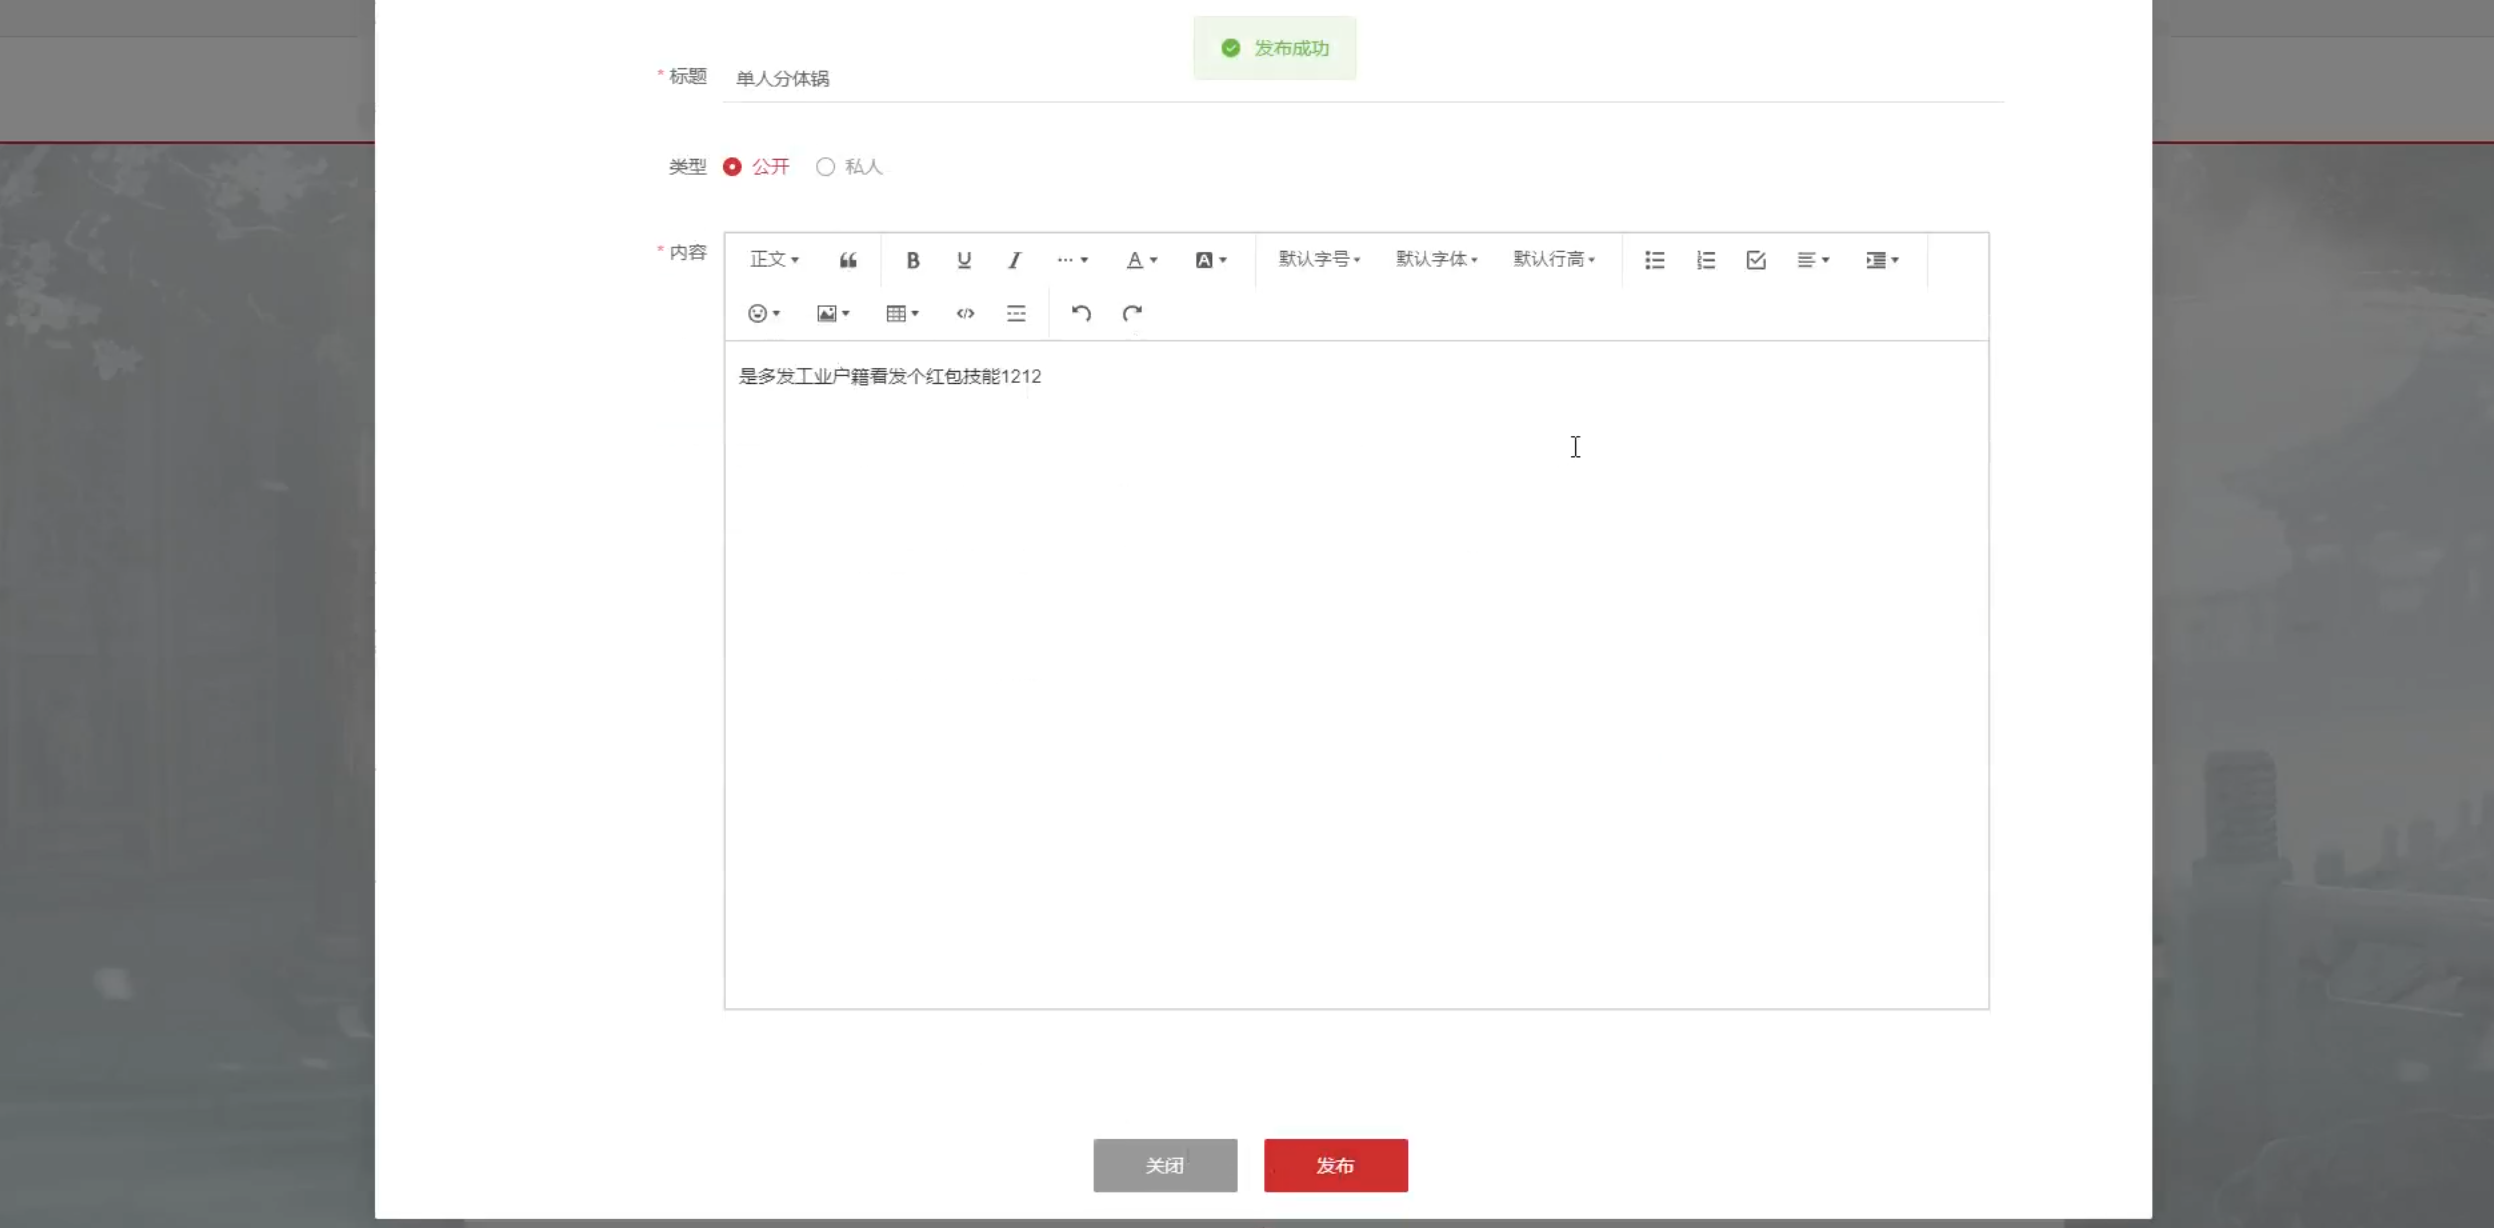The image size is (2494, 1228).
Task: Apply italic formatting
Action: (1014, 260)
